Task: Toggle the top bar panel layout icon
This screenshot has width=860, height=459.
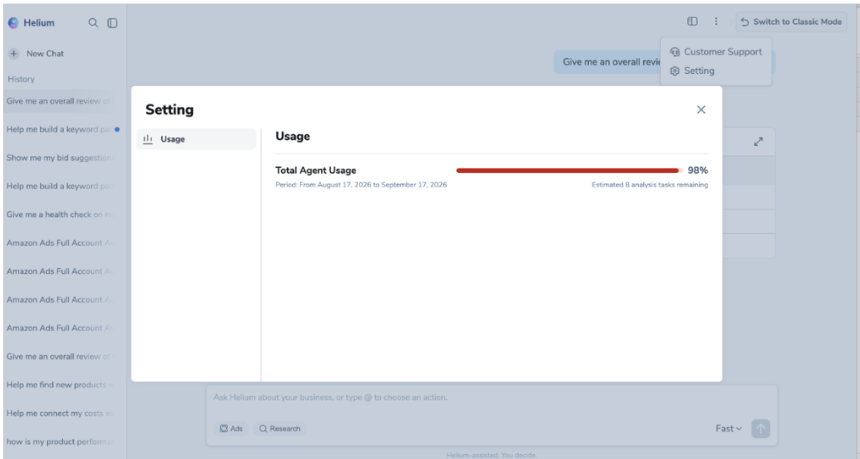Action: pos(692,21)
